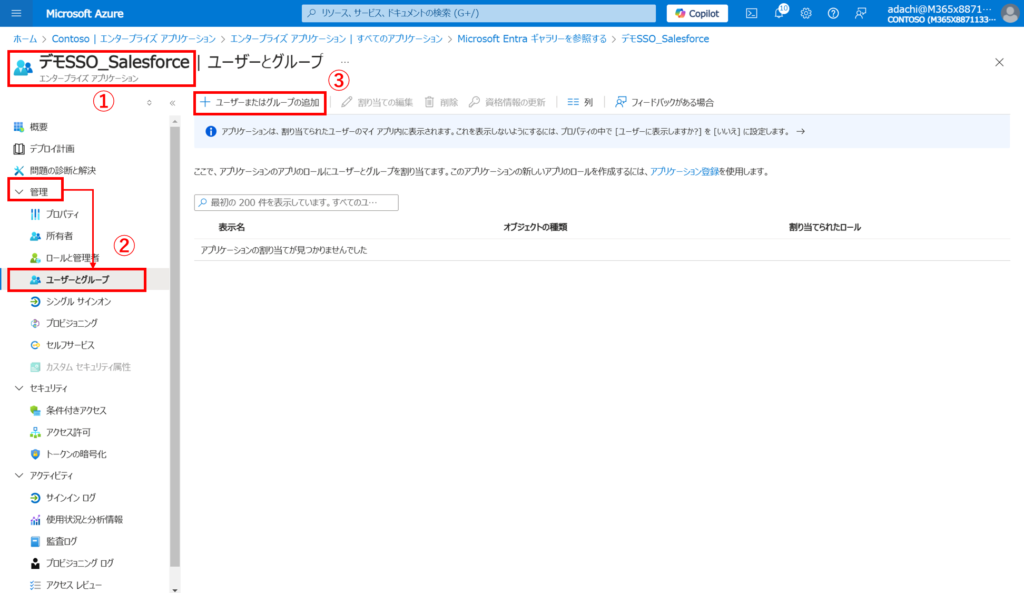
Task: Open カスタム セキュリティ属性 in sidebar
Action: click(x=88, y=367)
